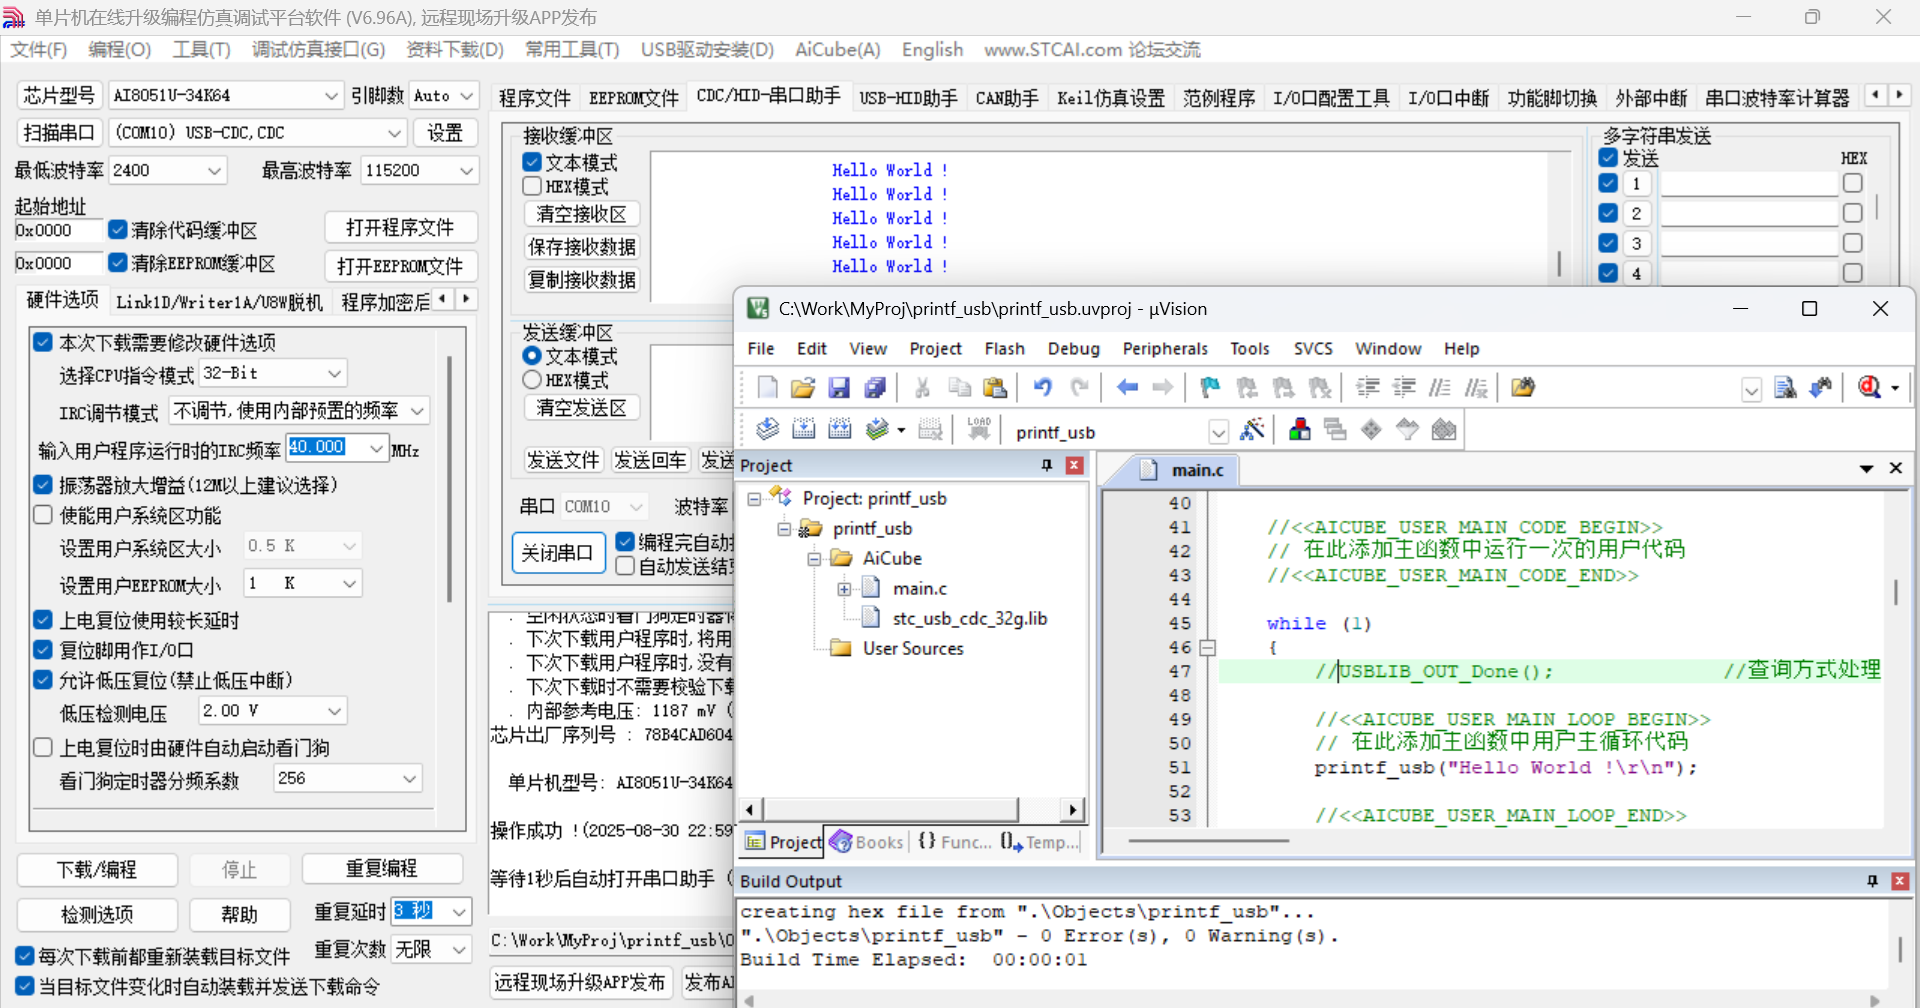This screenshot has height=1008, width=1920.
Task: Click 打开程序文件 button
Action: point(400,228)
